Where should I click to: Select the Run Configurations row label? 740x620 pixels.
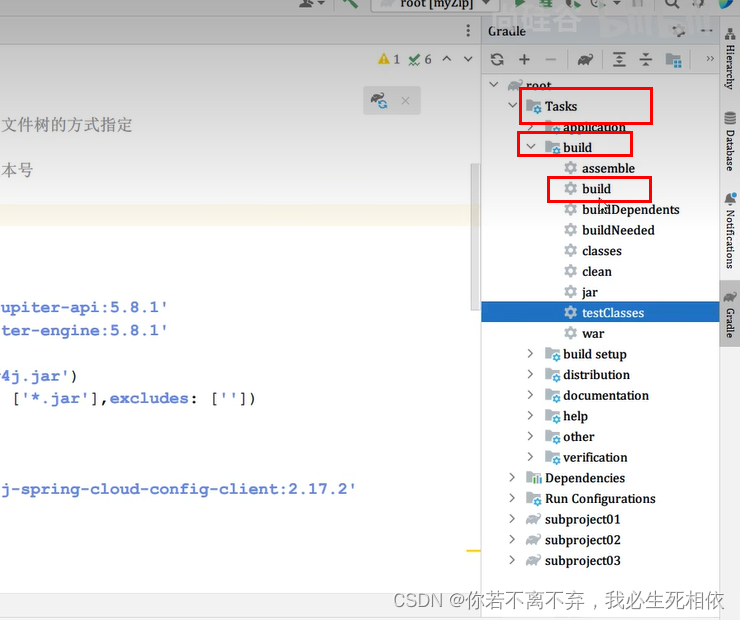click(600, 499)
